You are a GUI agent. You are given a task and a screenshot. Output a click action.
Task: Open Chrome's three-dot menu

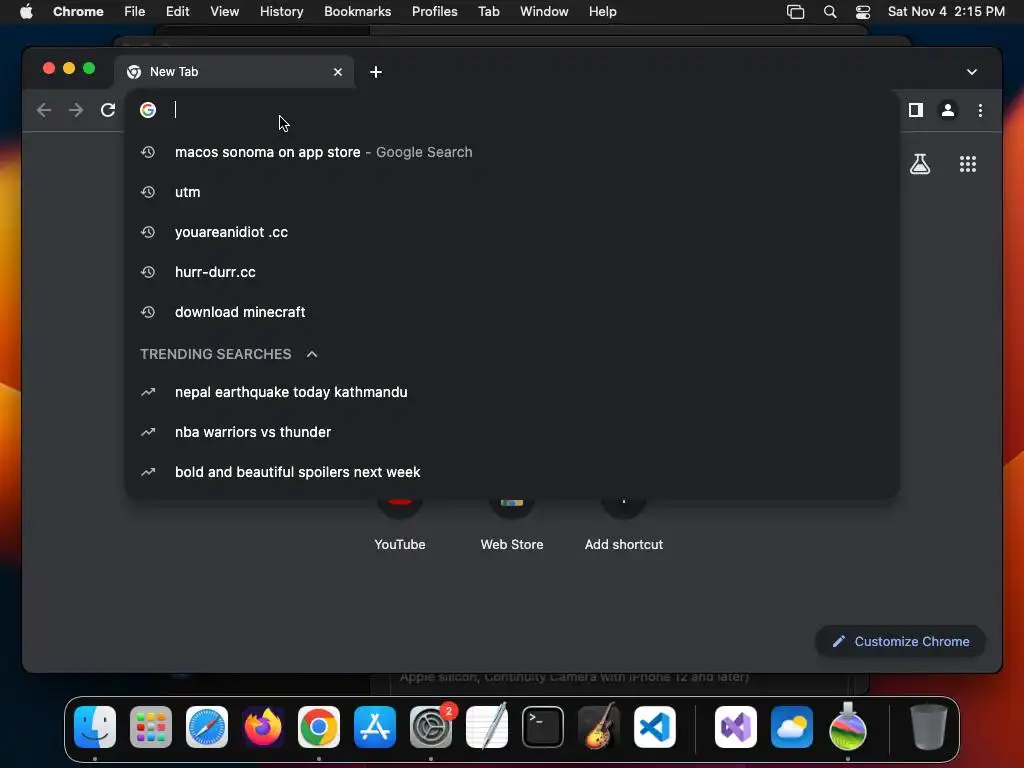(980, 110)
